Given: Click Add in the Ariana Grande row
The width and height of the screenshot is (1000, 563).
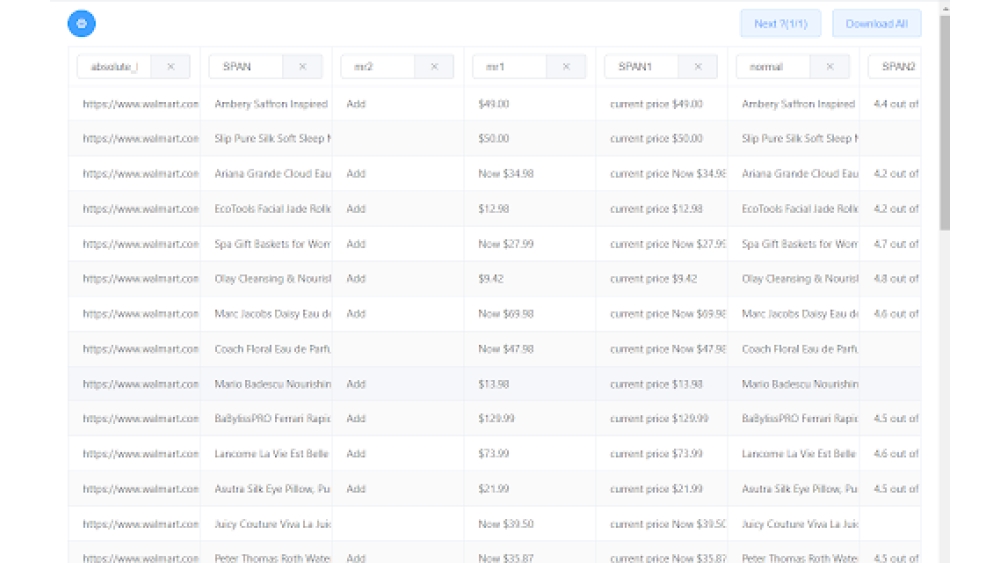Looking at the screenshot, I should [x=356, y=173].
